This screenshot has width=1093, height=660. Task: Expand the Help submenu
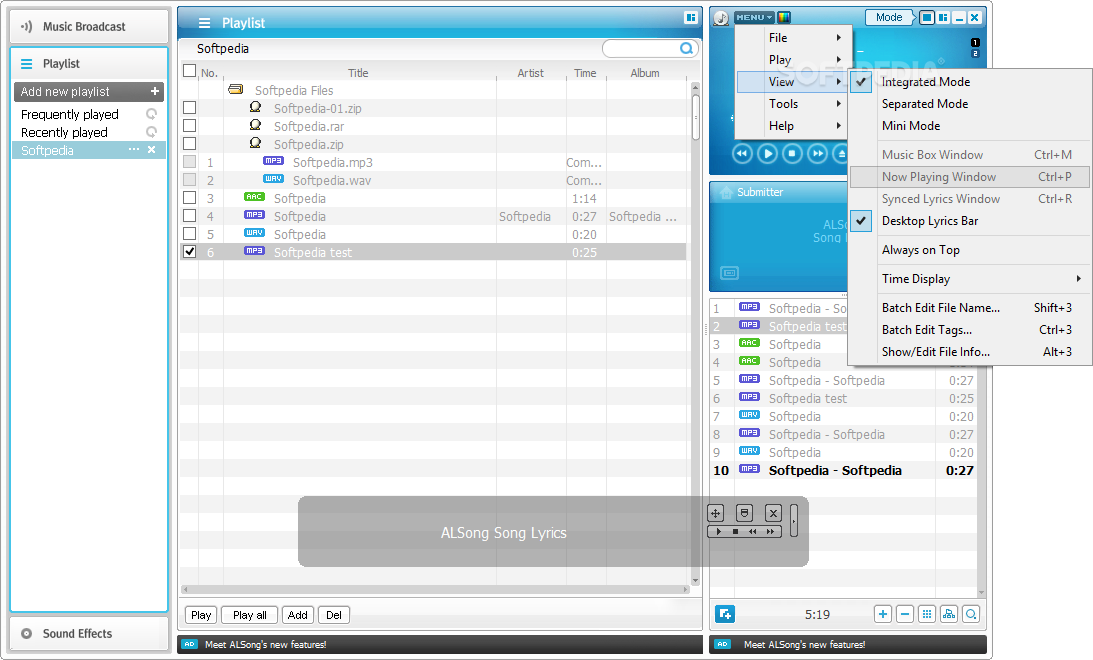coord(792,126)
